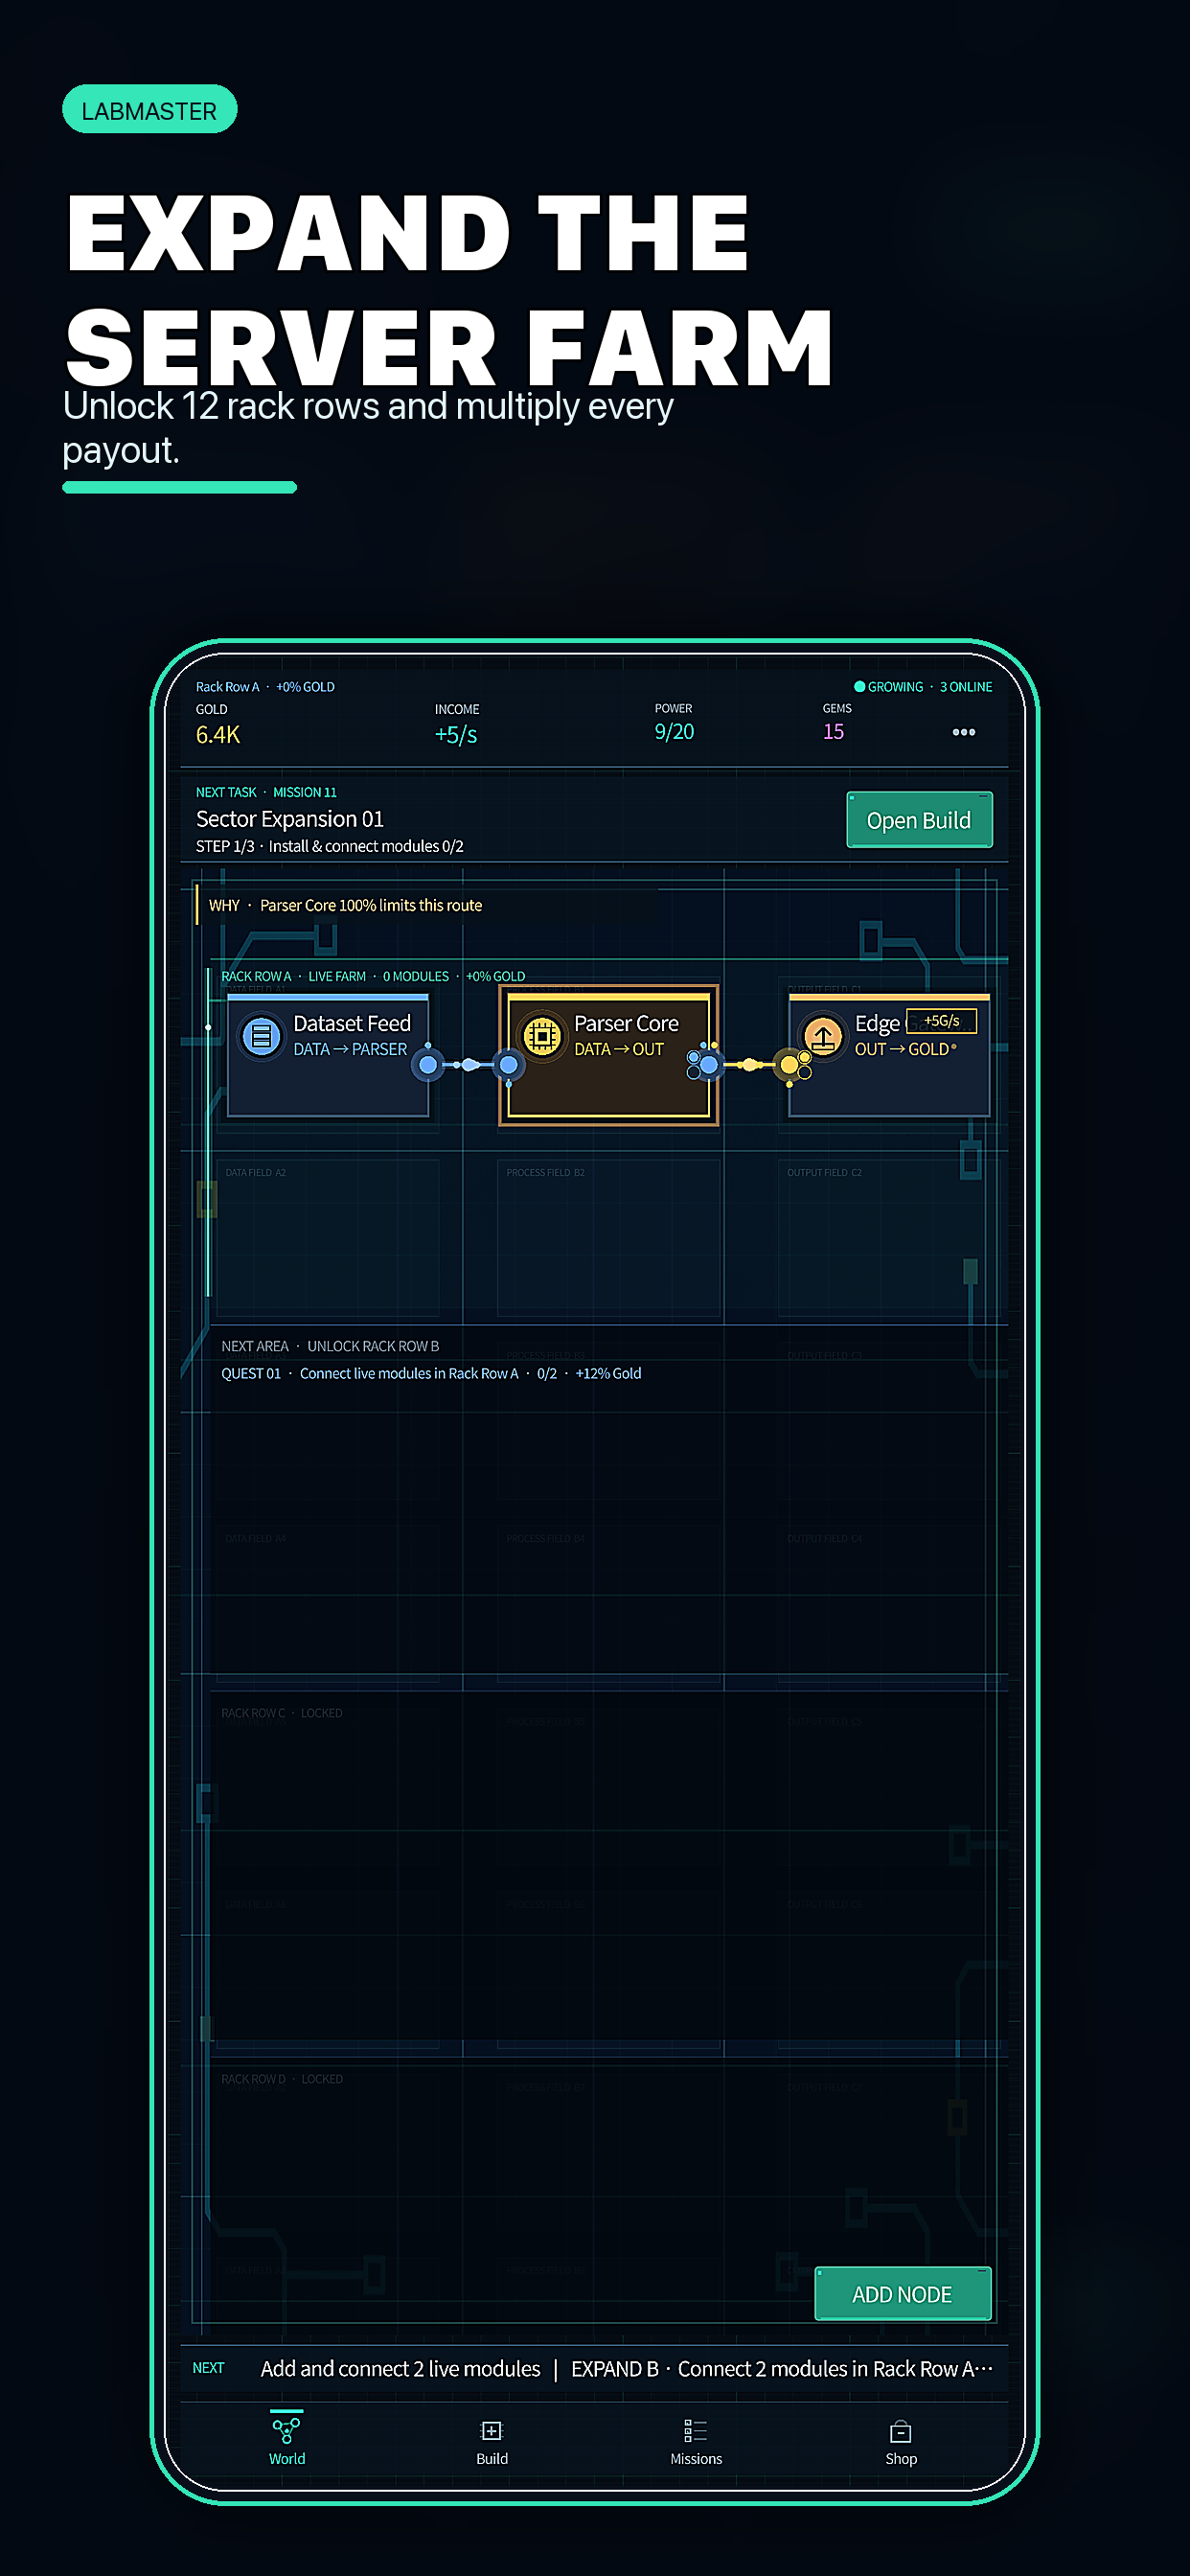Select the Edge output module card
The width and height of the screenshot is (1190, 2576).
(x=889, y=1055)
